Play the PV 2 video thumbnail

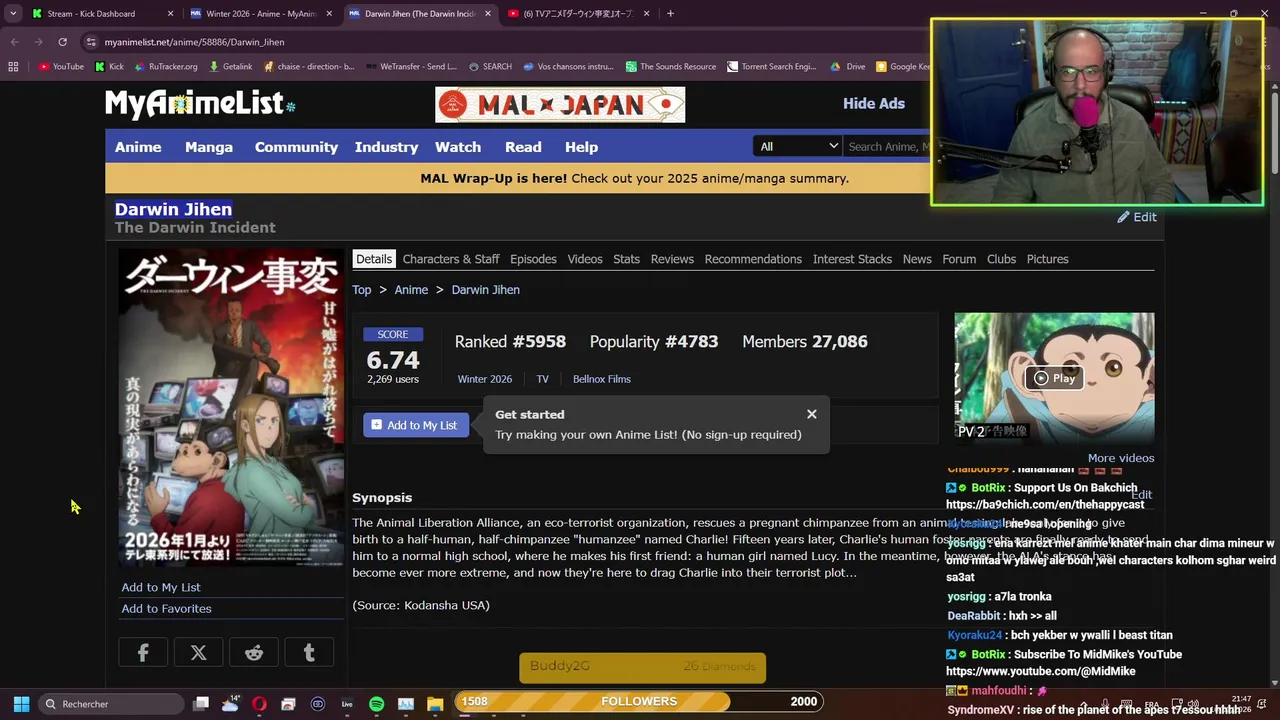pyautogui.click(x=1054, y=378)
